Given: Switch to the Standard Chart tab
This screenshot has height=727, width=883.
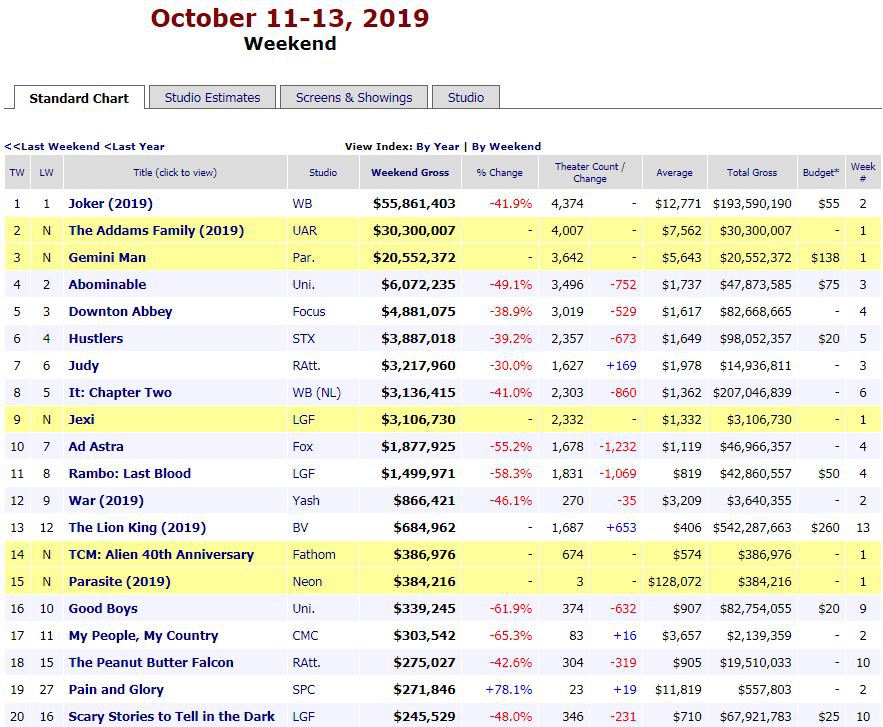Looking at the screenshot, I should pos(79,98).
